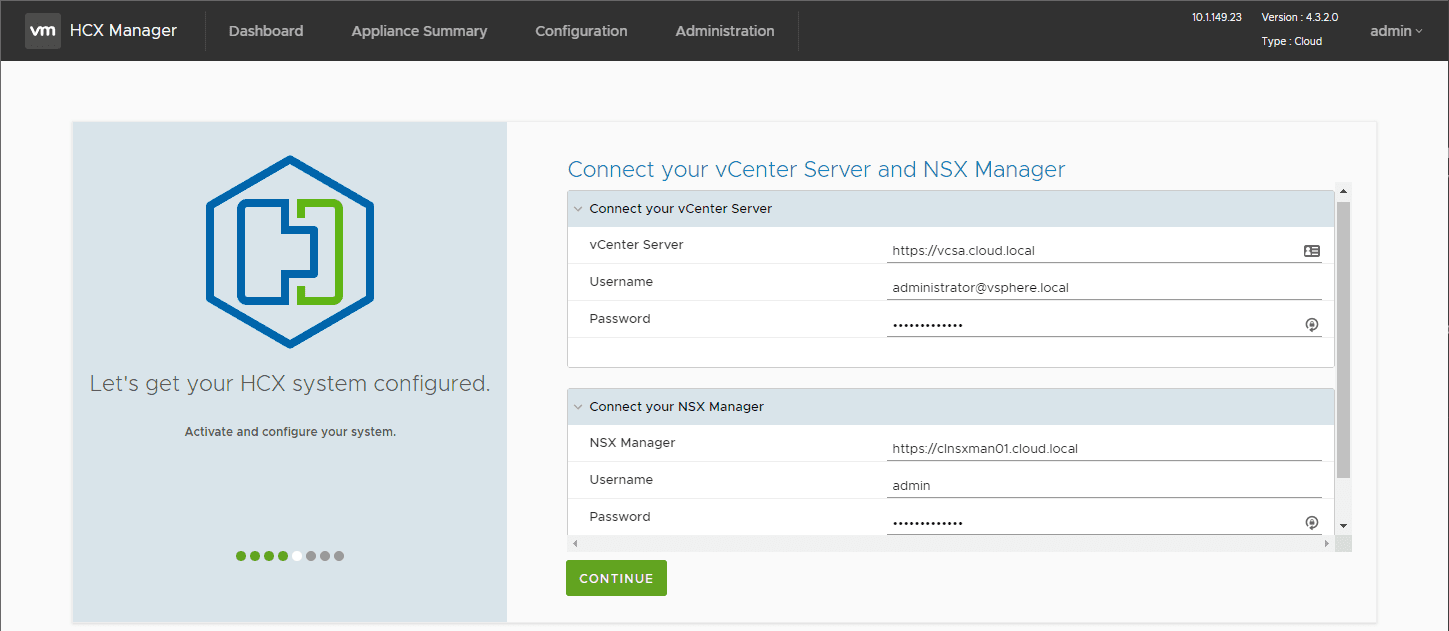Collapse the Connect your vCenter Server section
Screen dimensions: 1449x631
(578, 209)
